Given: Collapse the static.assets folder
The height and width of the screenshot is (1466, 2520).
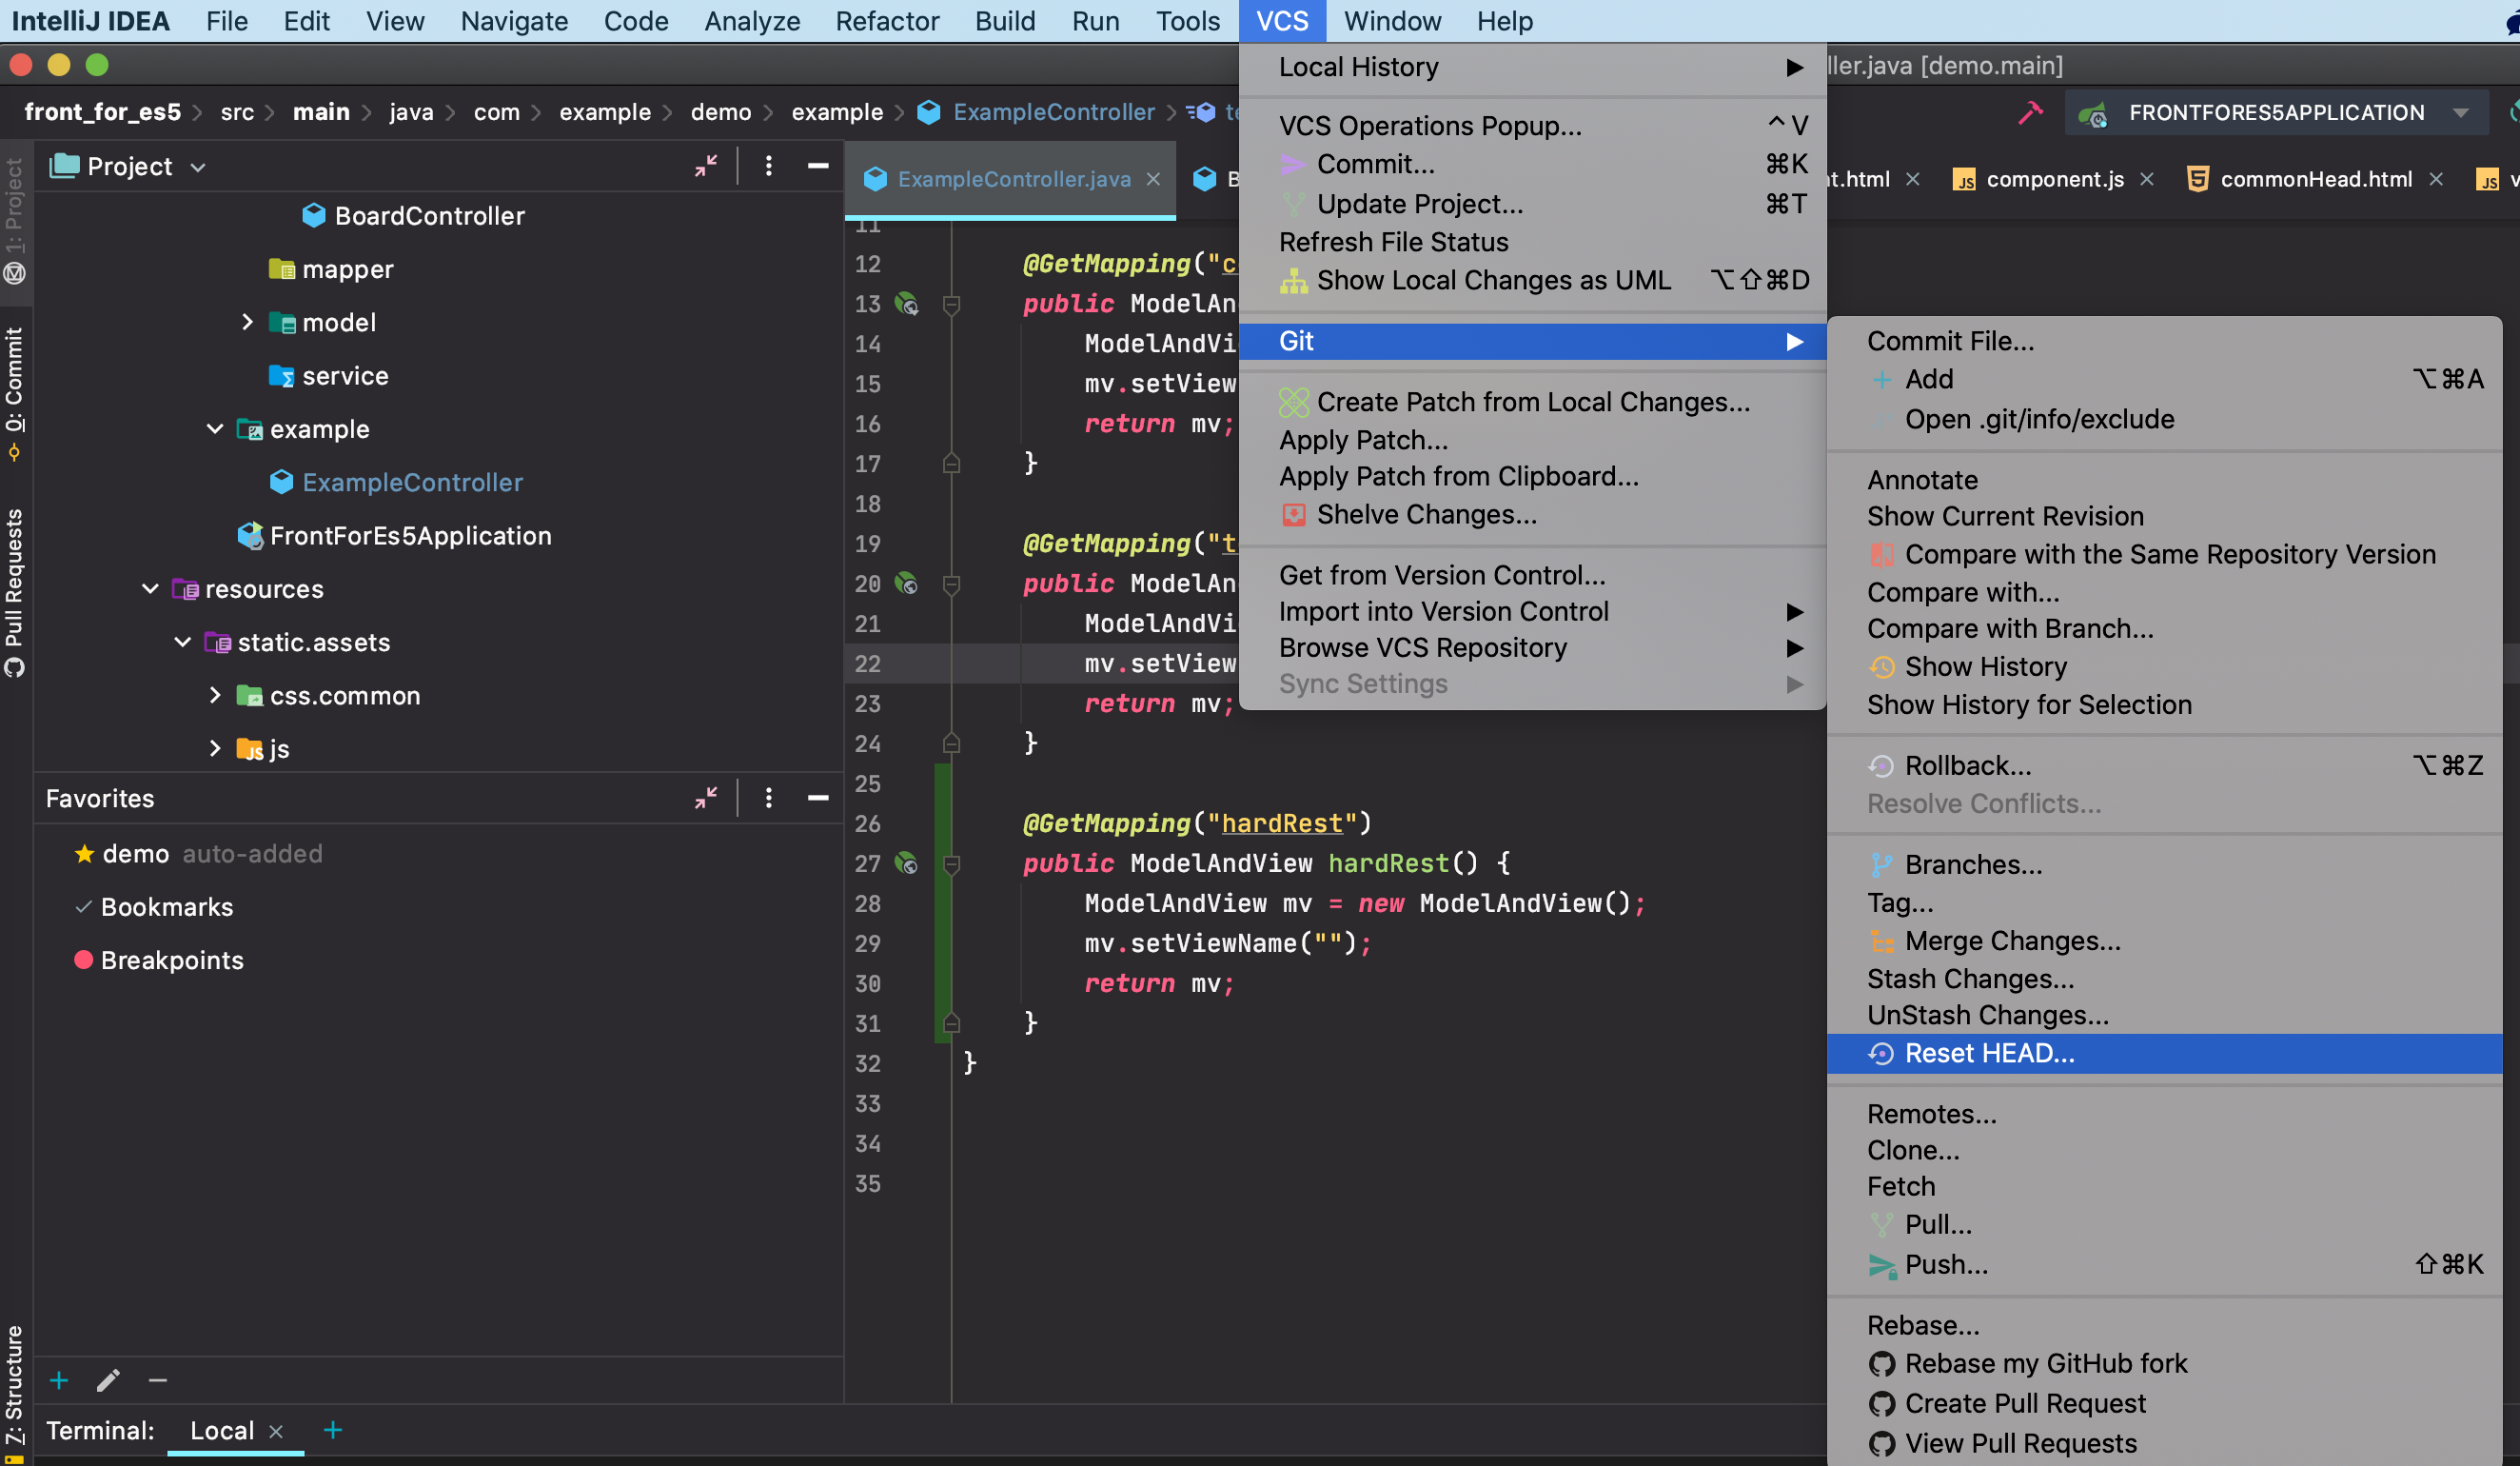Looking at the screenshot, I should tap(182, 641).
